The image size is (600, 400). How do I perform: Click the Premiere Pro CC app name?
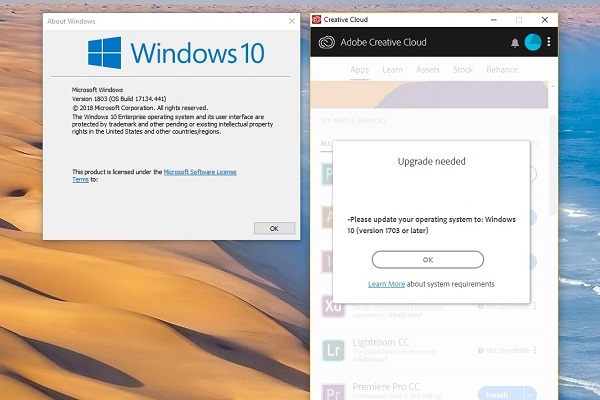point(386,386)
